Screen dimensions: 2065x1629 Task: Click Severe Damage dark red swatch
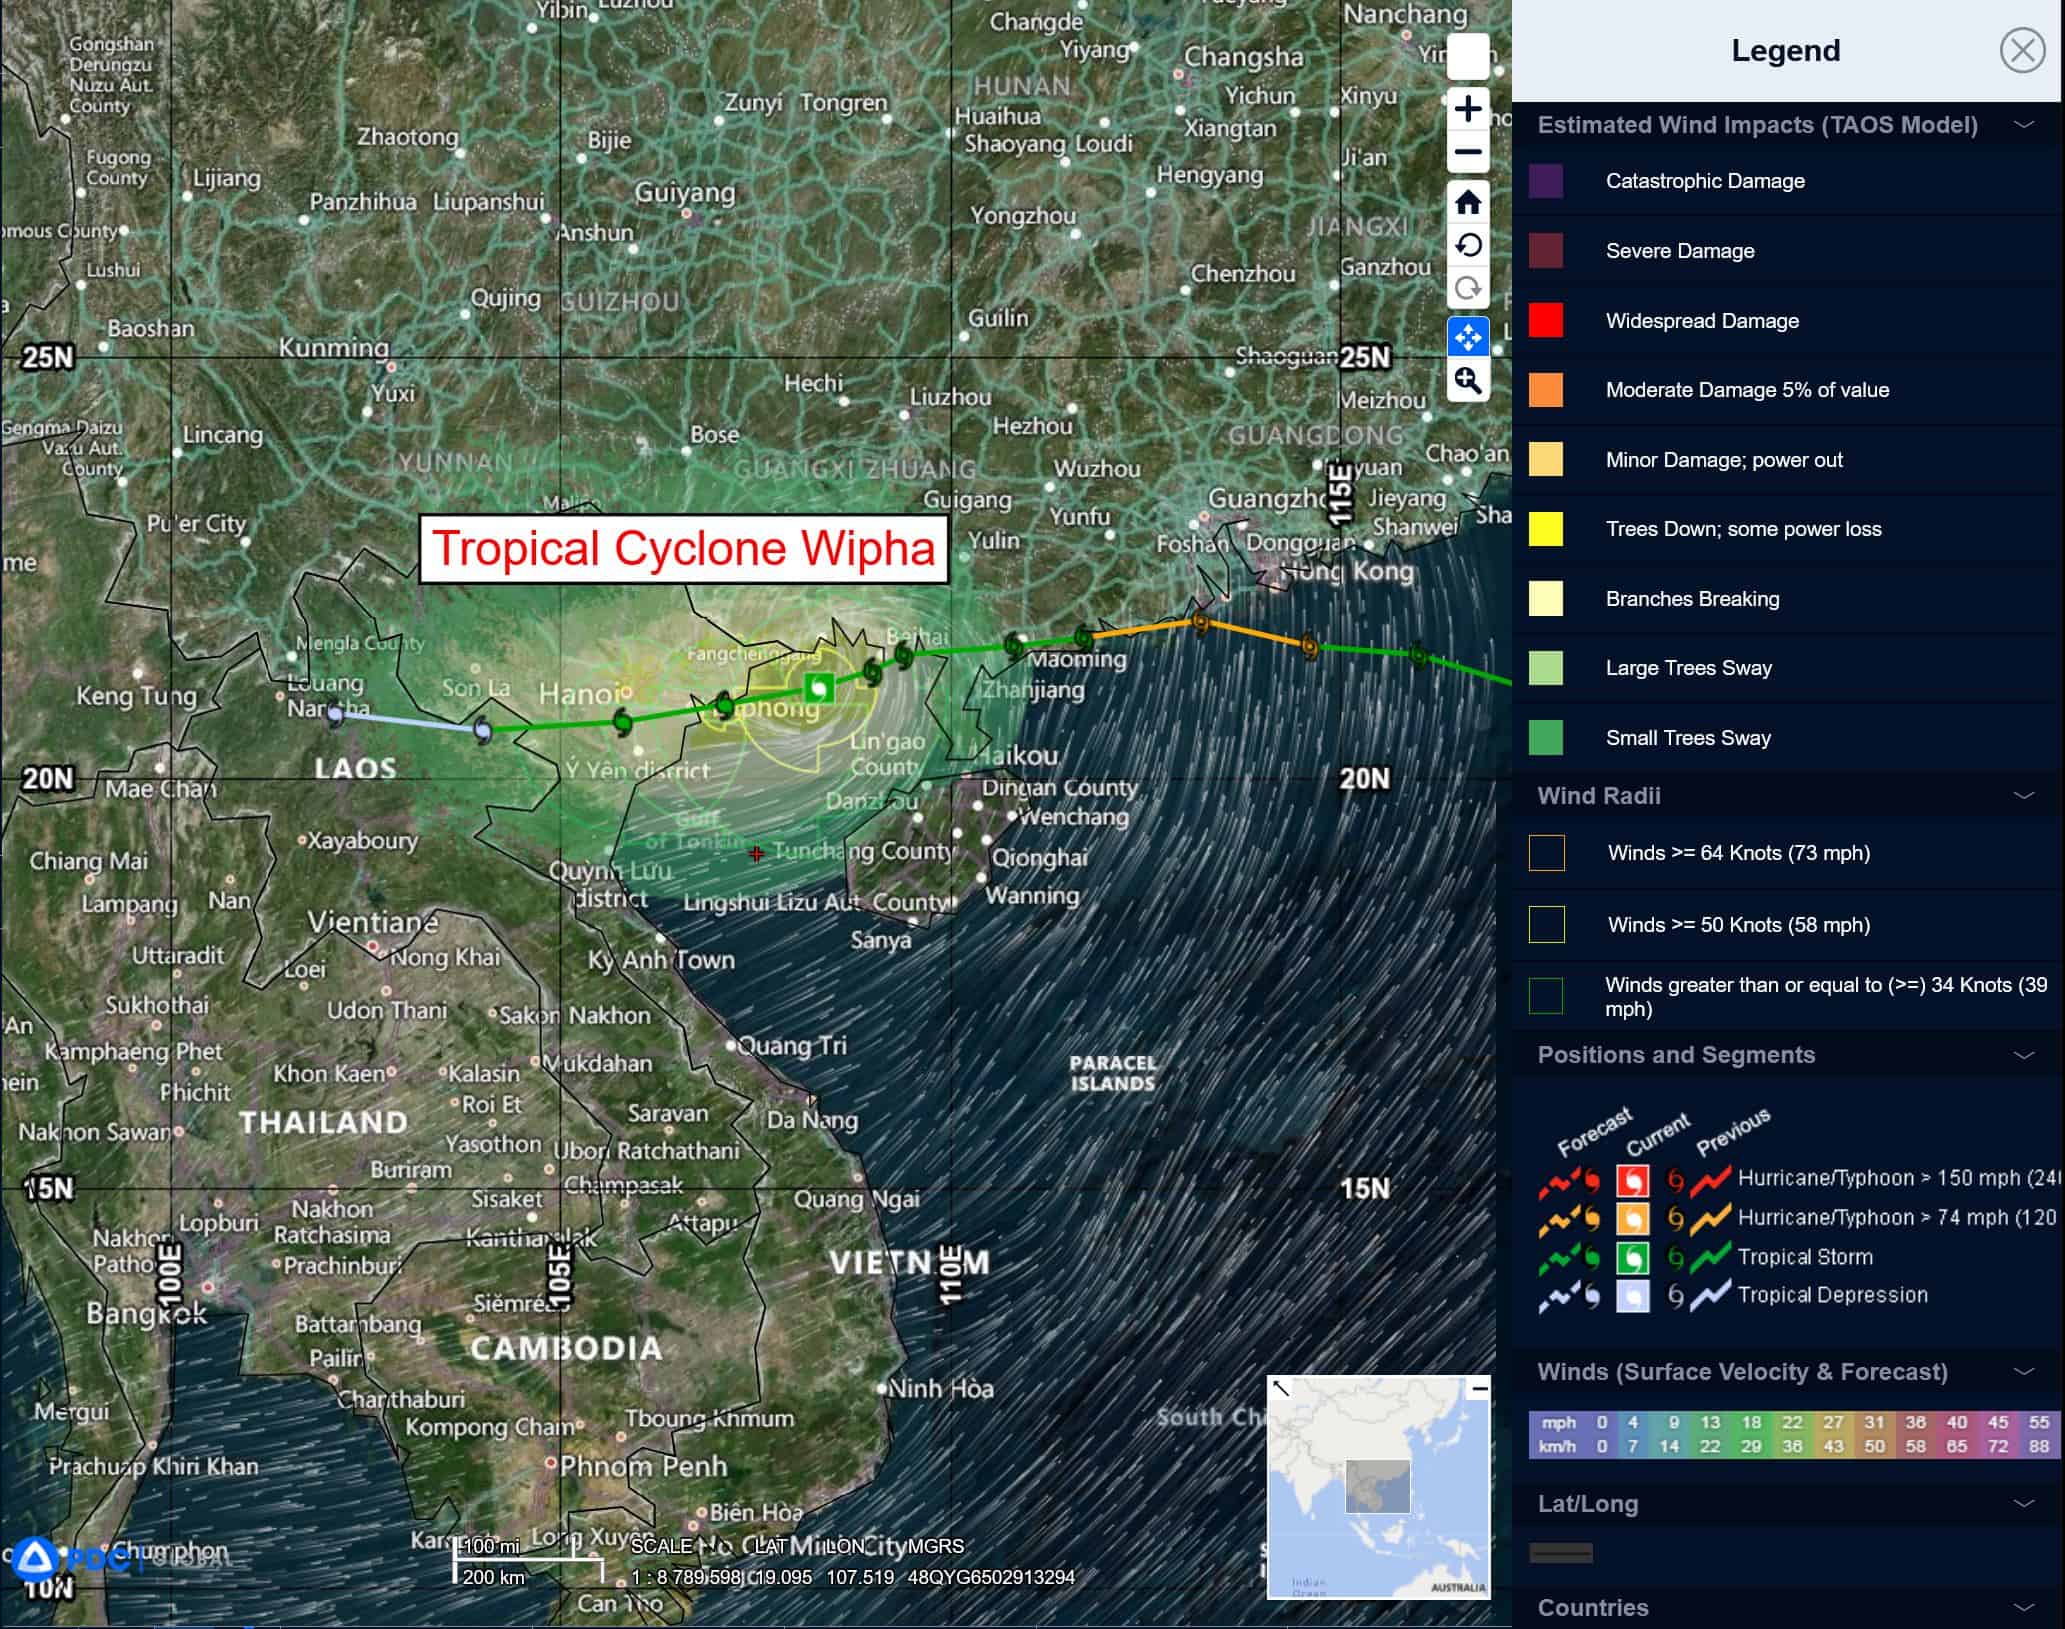pyautogui.click(x=1546, y=251)
